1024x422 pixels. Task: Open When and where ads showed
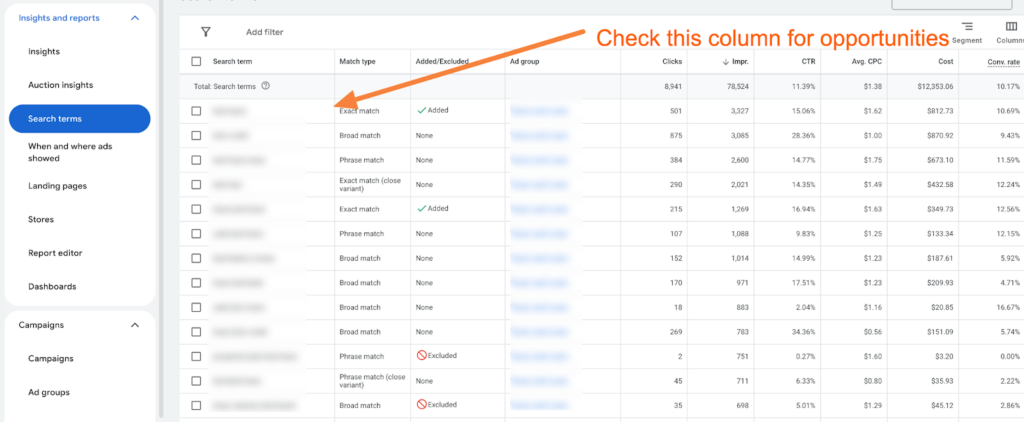pyautogui.click(x=70, y=152)
